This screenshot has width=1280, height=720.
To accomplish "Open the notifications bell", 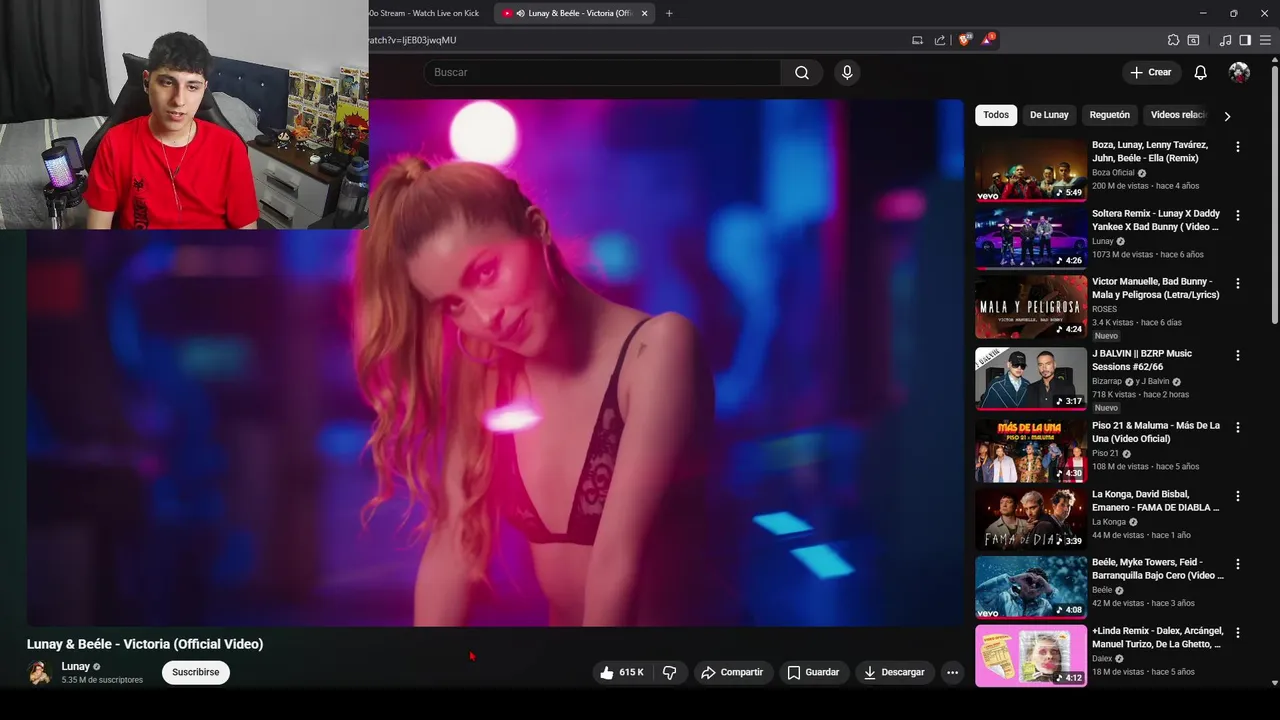I will 1200,72.
